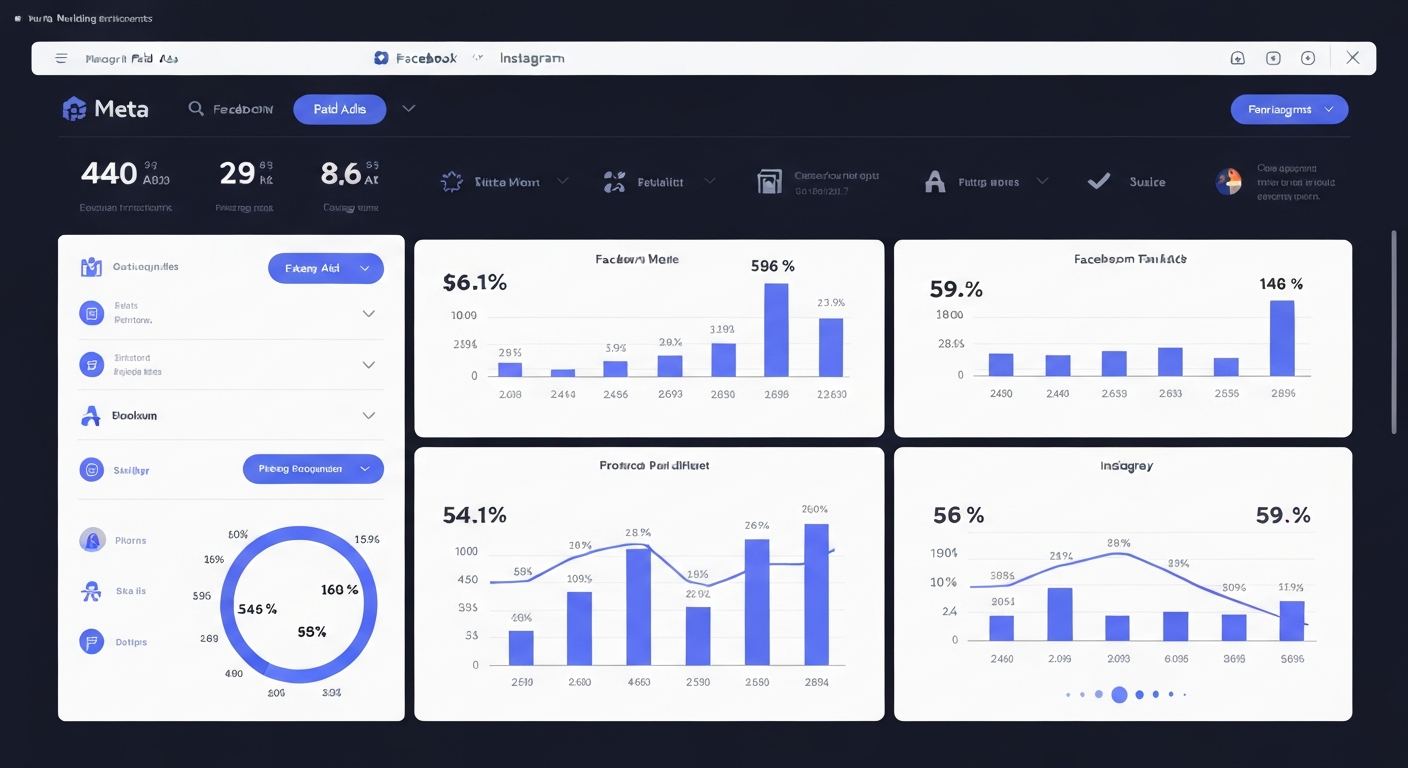Click the tall bar under the 146 % label

[x=1282, y=338]
